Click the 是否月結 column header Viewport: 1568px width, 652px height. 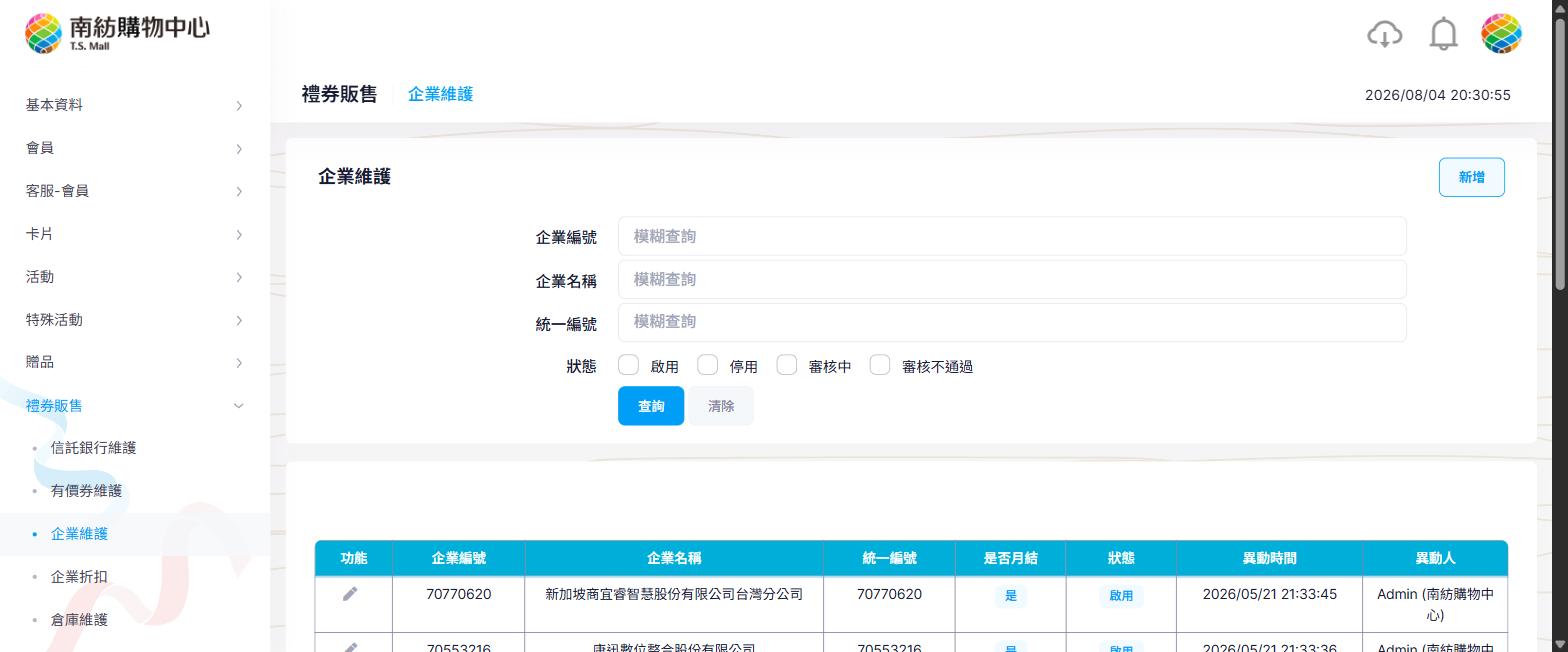(1010, 558)
